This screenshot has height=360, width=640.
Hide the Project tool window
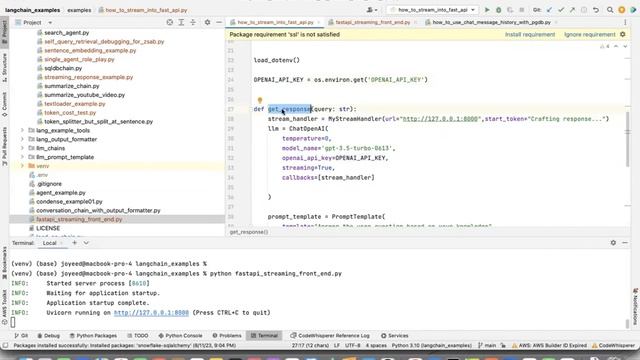pyautogui.click(x=219, y=22)
